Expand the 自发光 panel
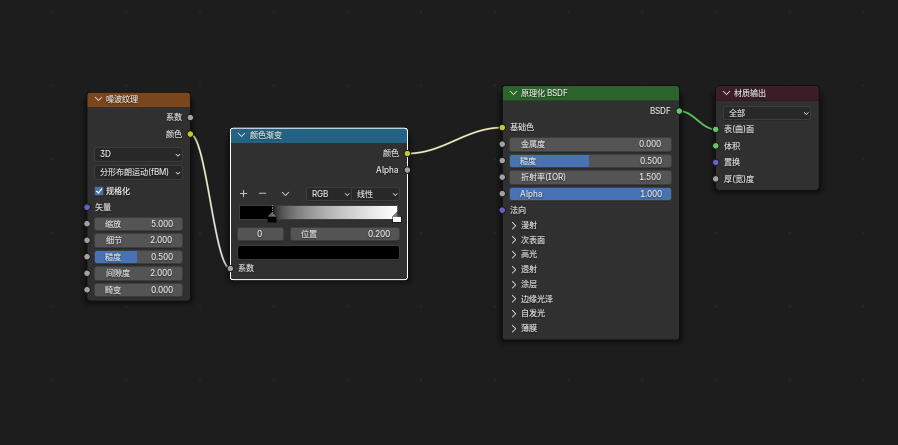 pos(514,313)
